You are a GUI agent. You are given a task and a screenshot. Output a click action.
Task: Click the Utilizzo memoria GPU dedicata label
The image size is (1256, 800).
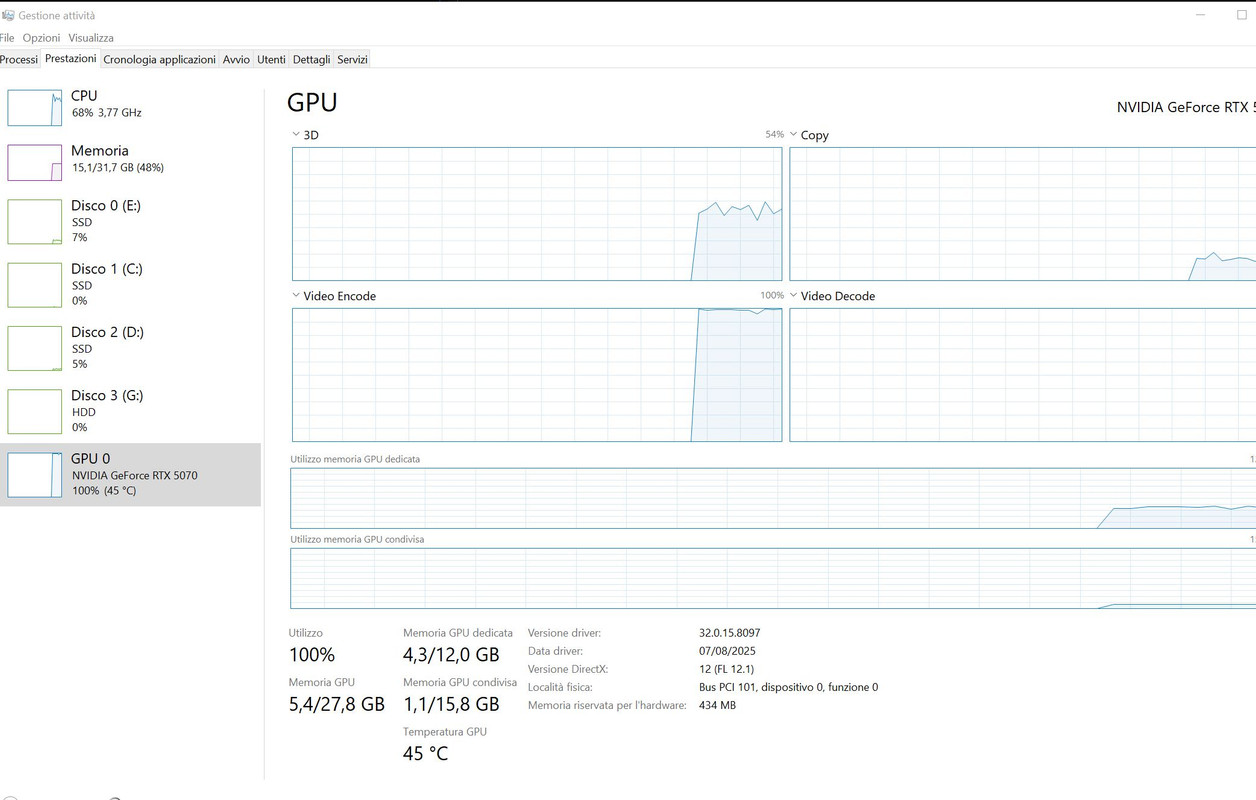(x=355, y=459)
